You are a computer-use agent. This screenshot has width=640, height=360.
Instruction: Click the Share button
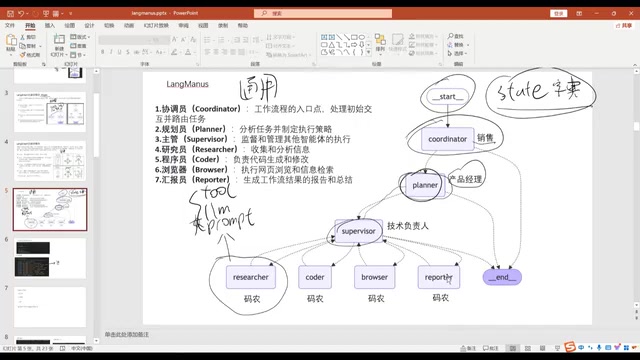pyautogui.click(x=624, y=25)
